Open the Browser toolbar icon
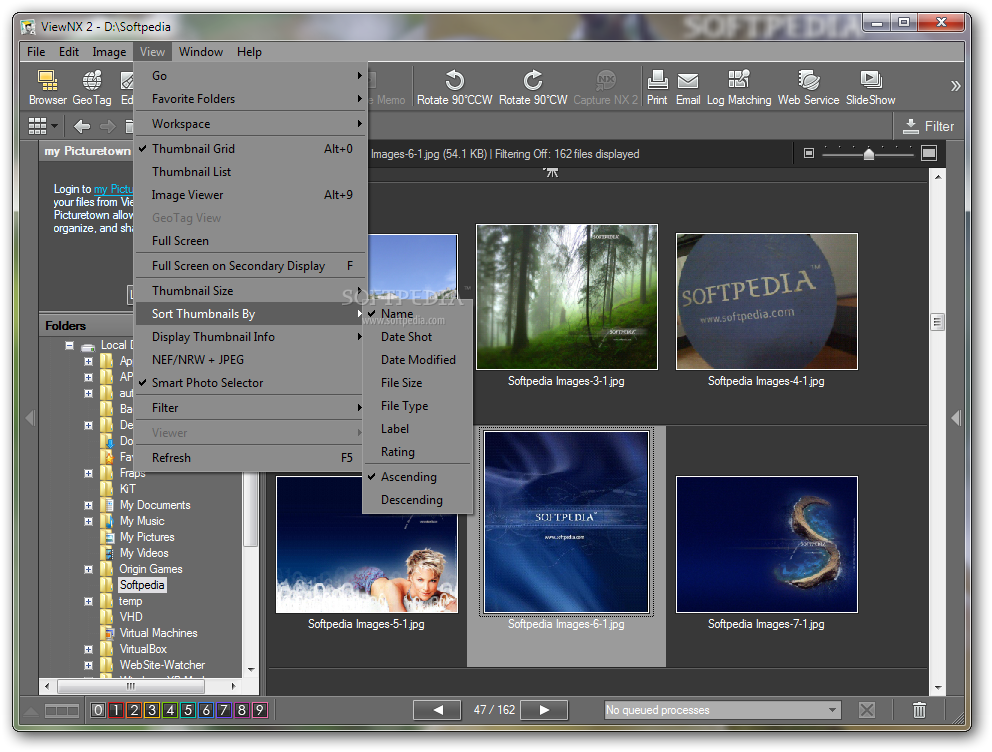The width and height of the screenshot is (992, 752). (47, 87)
